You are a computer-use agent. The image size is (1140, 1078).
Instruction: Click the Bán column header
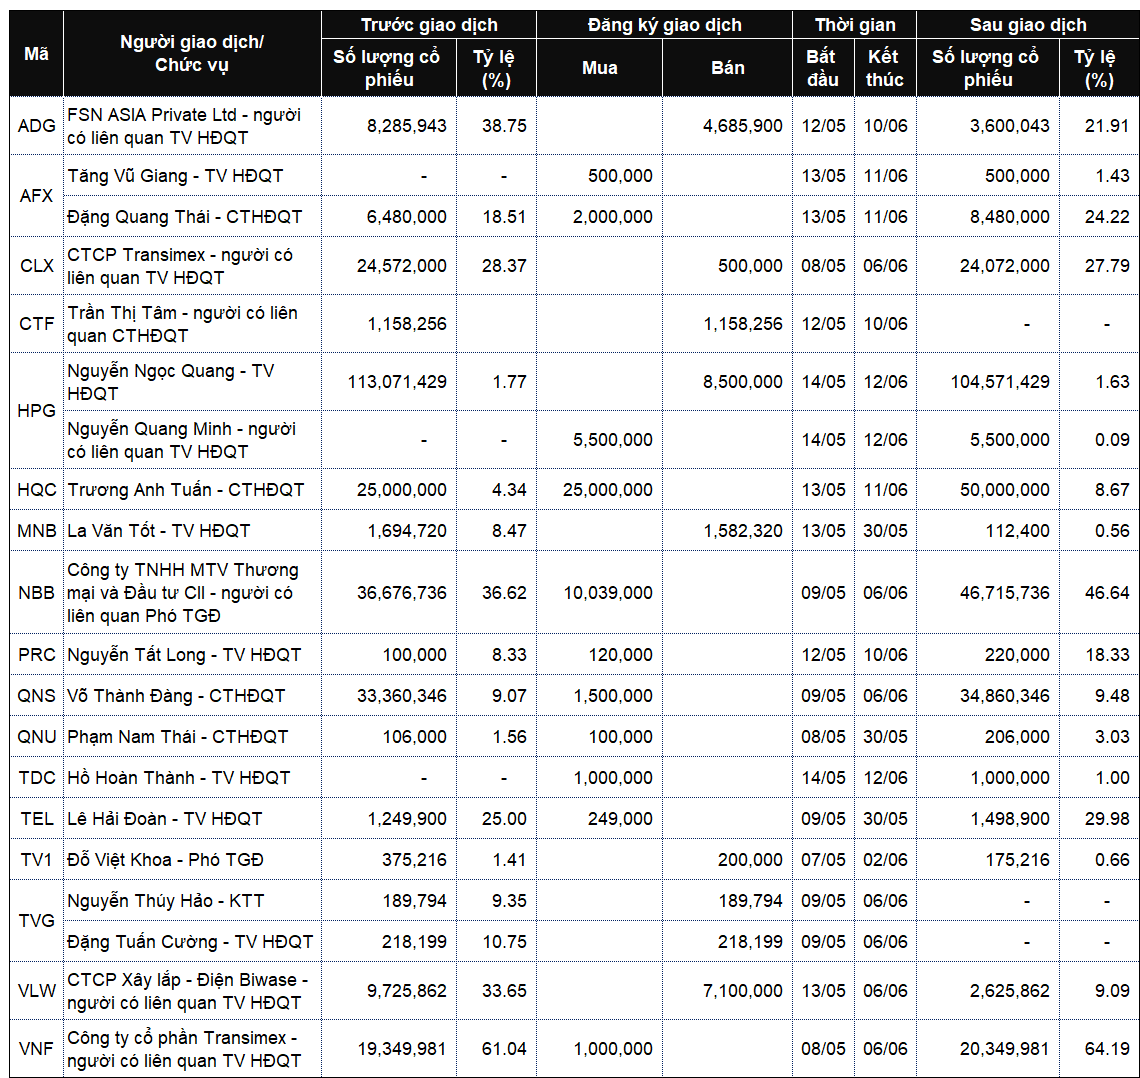click(x=728, y=68)
